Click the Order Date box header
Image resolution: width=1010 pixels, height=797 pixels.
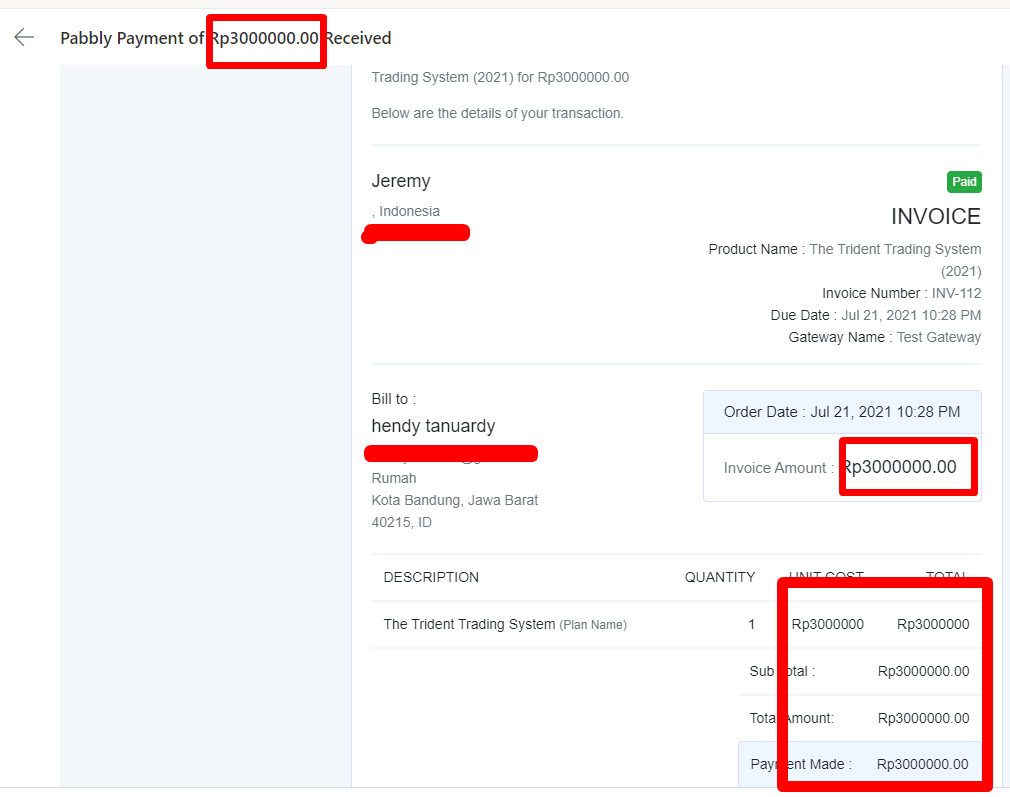pyautogui.click(x=841, y=412)
